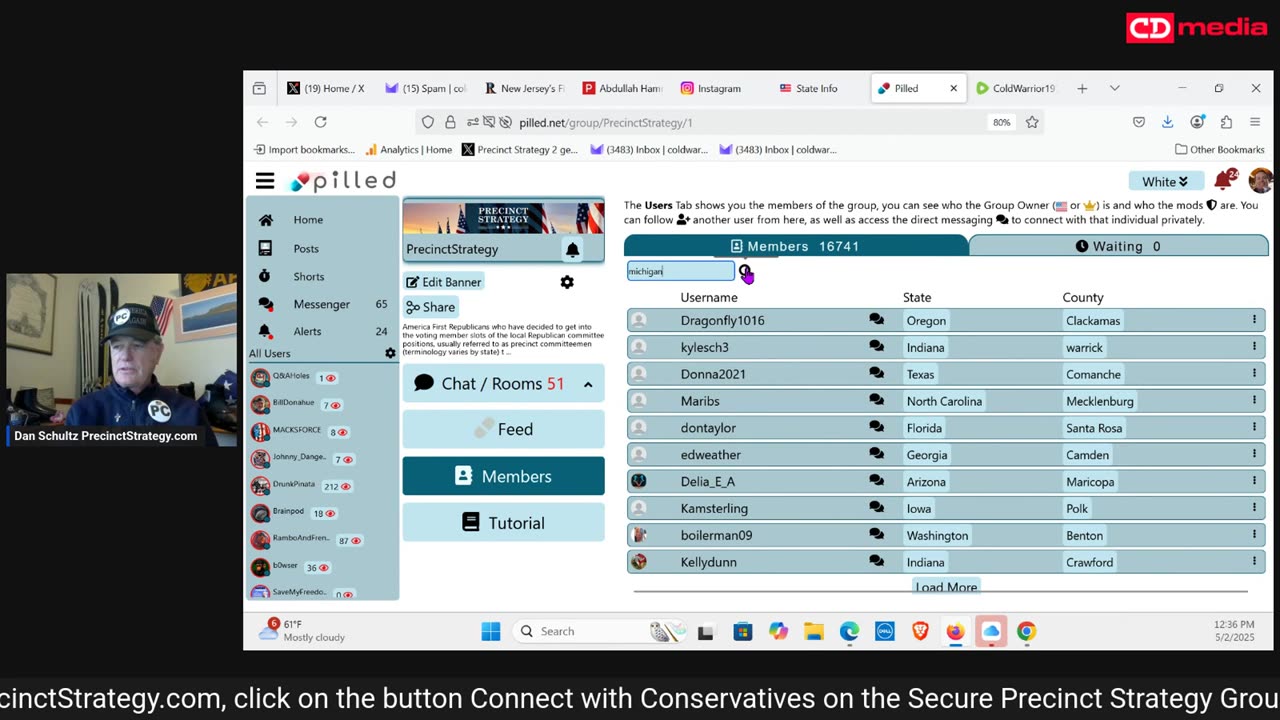The image size is (1280, 720).
Task: Click the All Users gear icon
Action: (390, 354)
